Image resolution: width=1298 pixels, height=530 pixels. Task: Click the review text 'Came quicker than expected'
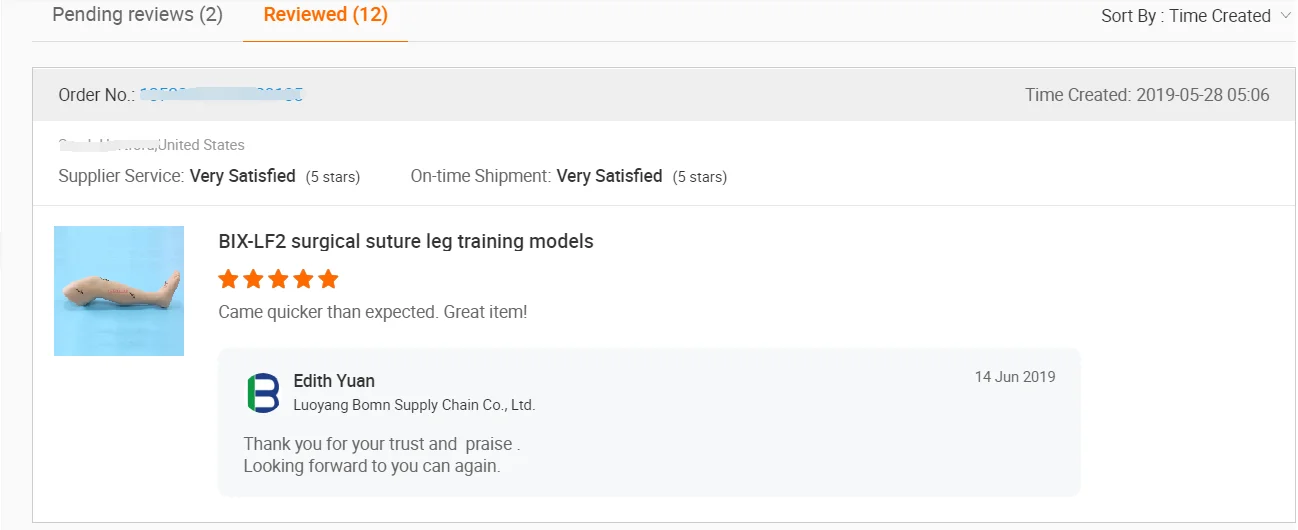click(372, 312)
